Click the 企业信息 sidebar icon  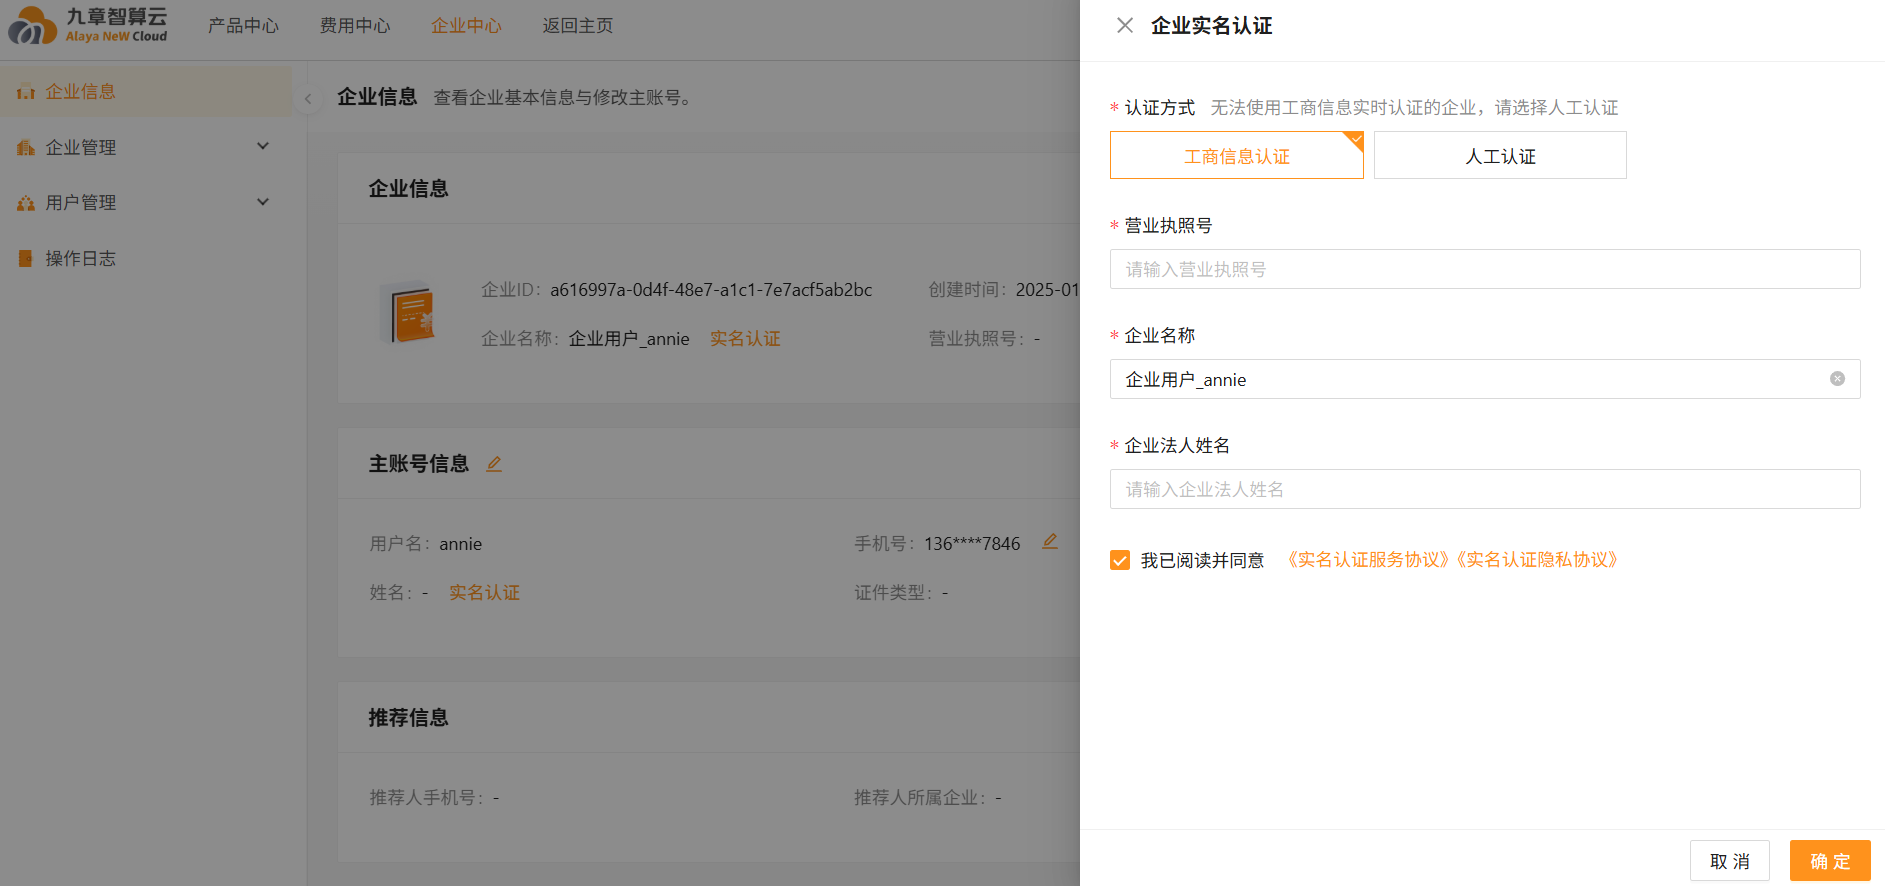[x=26, y=92]
